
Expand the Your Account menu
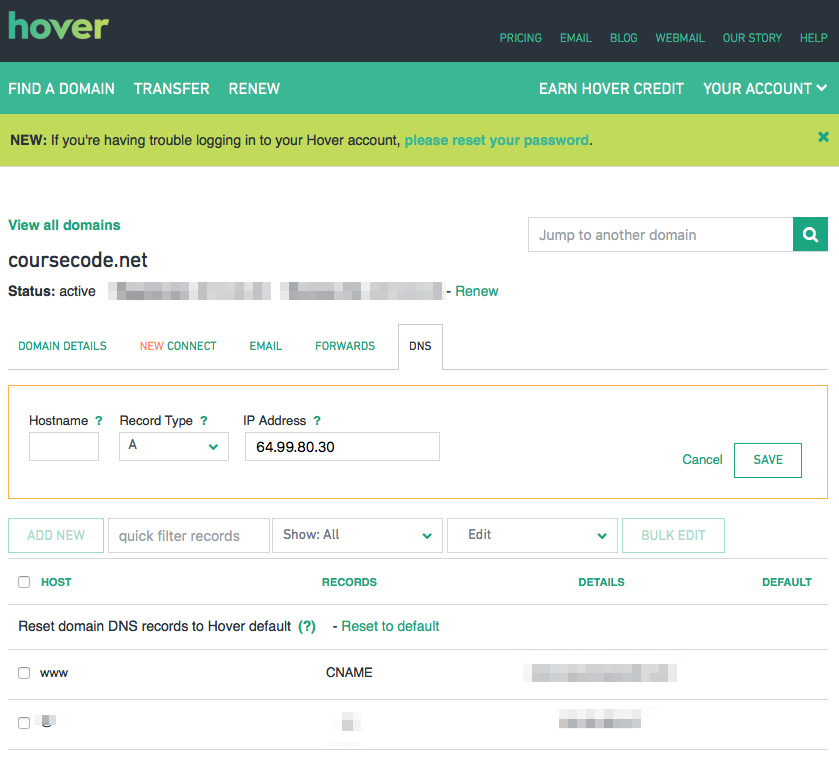[765, 88]
